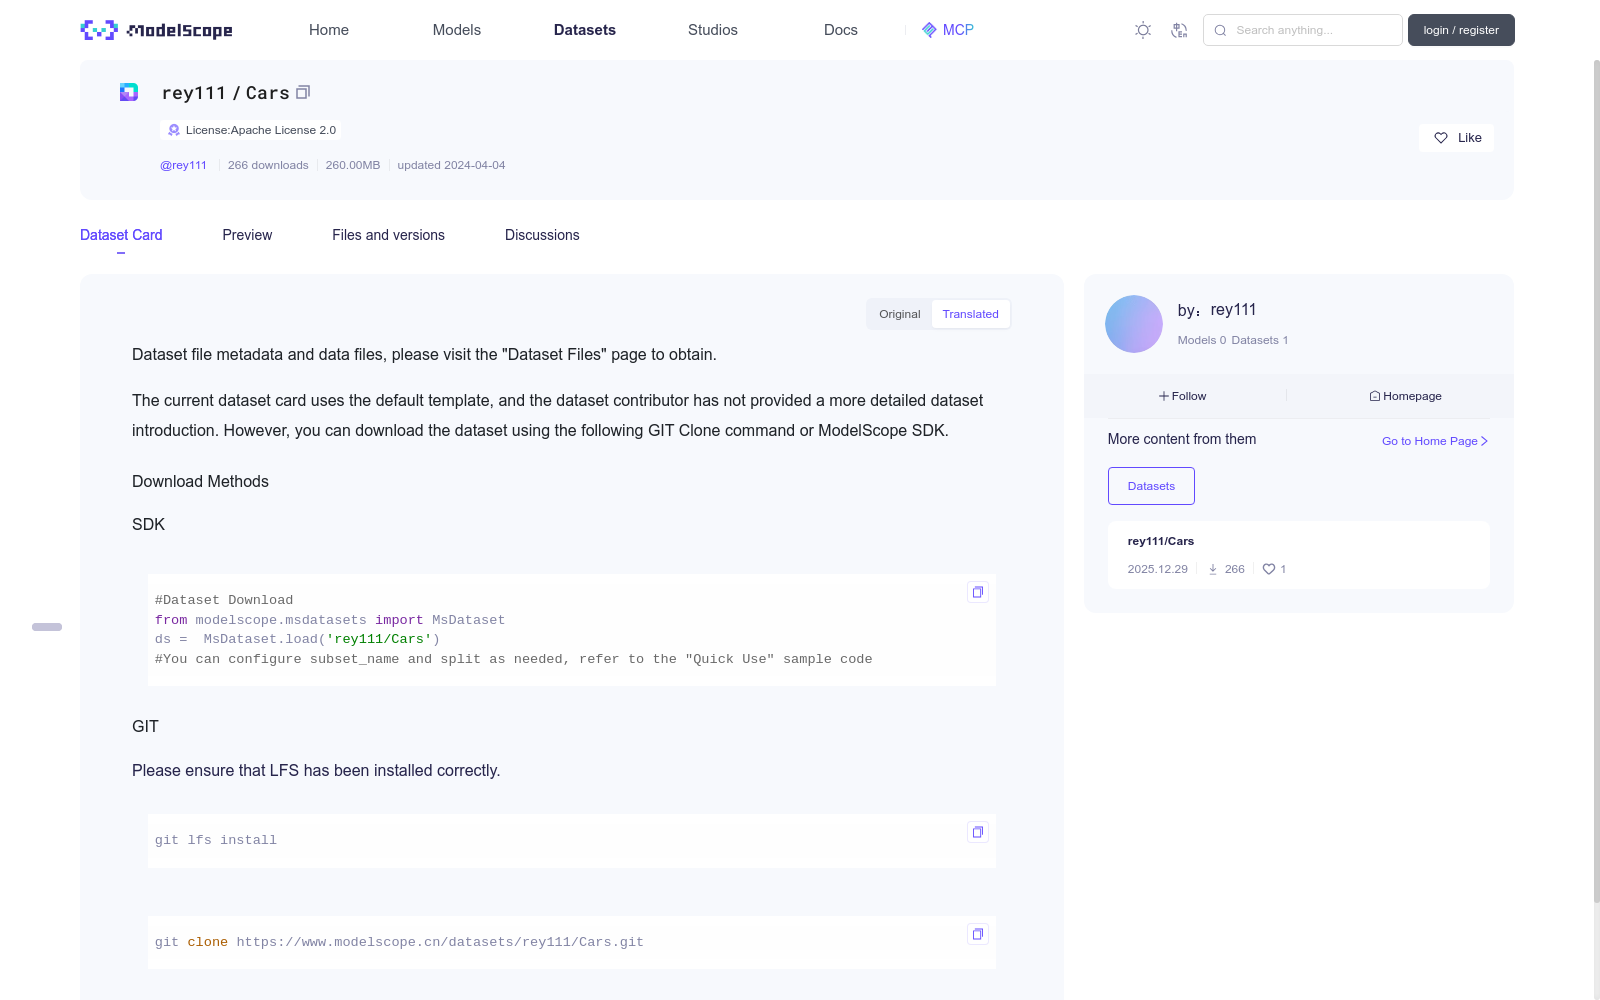Click the Models 0 count text
The width and height of the screenshot is (1600, 1000).
click(x=1202, y=340)
